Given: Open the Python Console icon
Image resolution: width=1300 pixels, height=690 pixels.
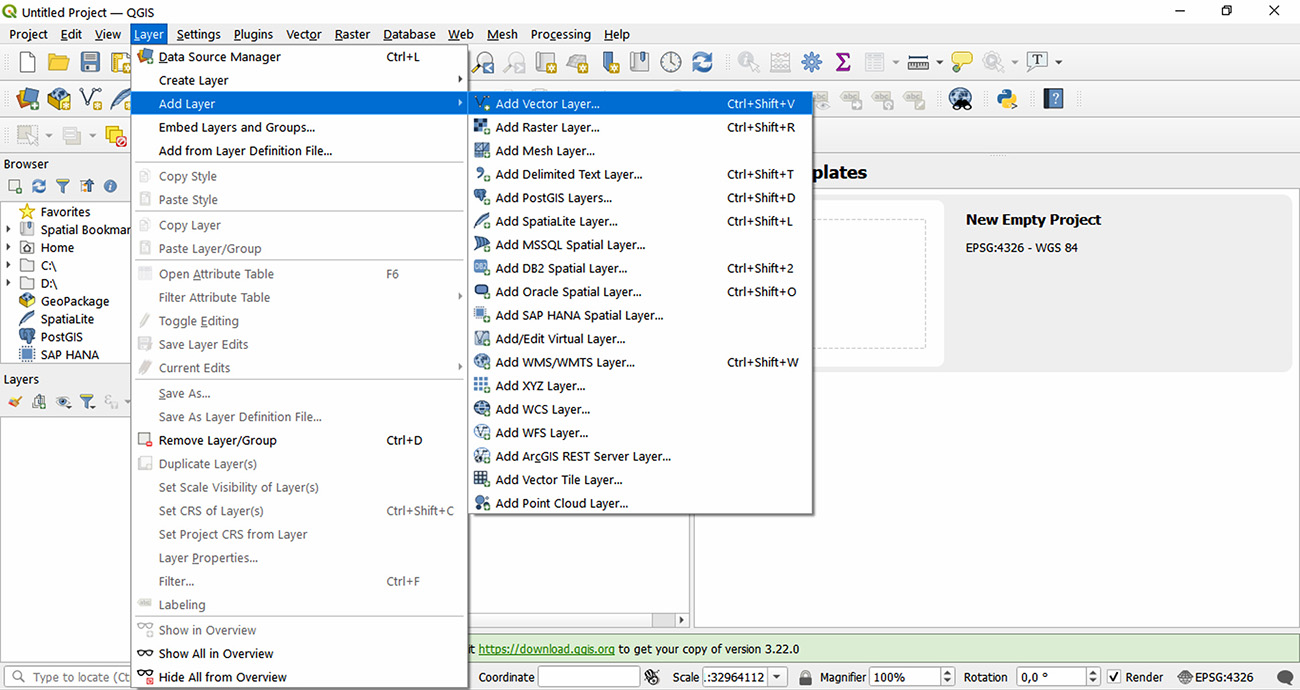Looking at the screenshot, I should point(1007,99).
